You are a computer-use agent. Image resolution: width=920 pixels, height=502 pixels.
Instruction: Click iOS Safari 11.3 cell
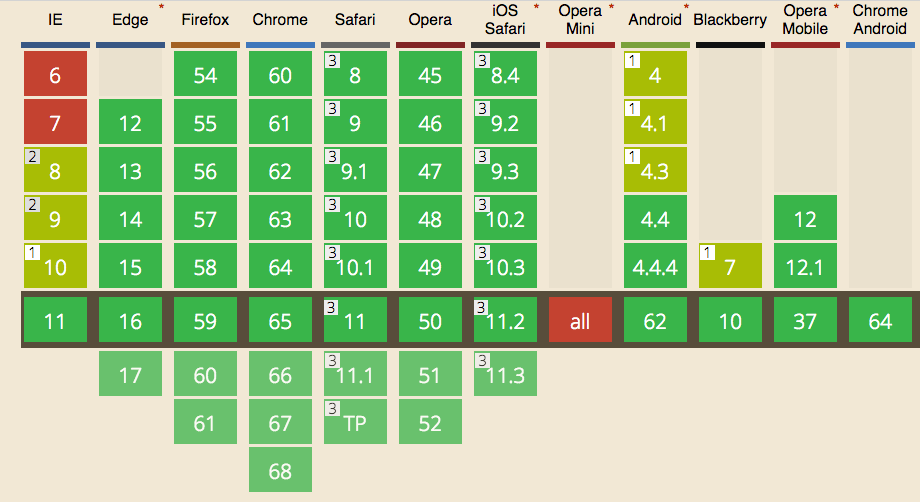tap(505, 375)
